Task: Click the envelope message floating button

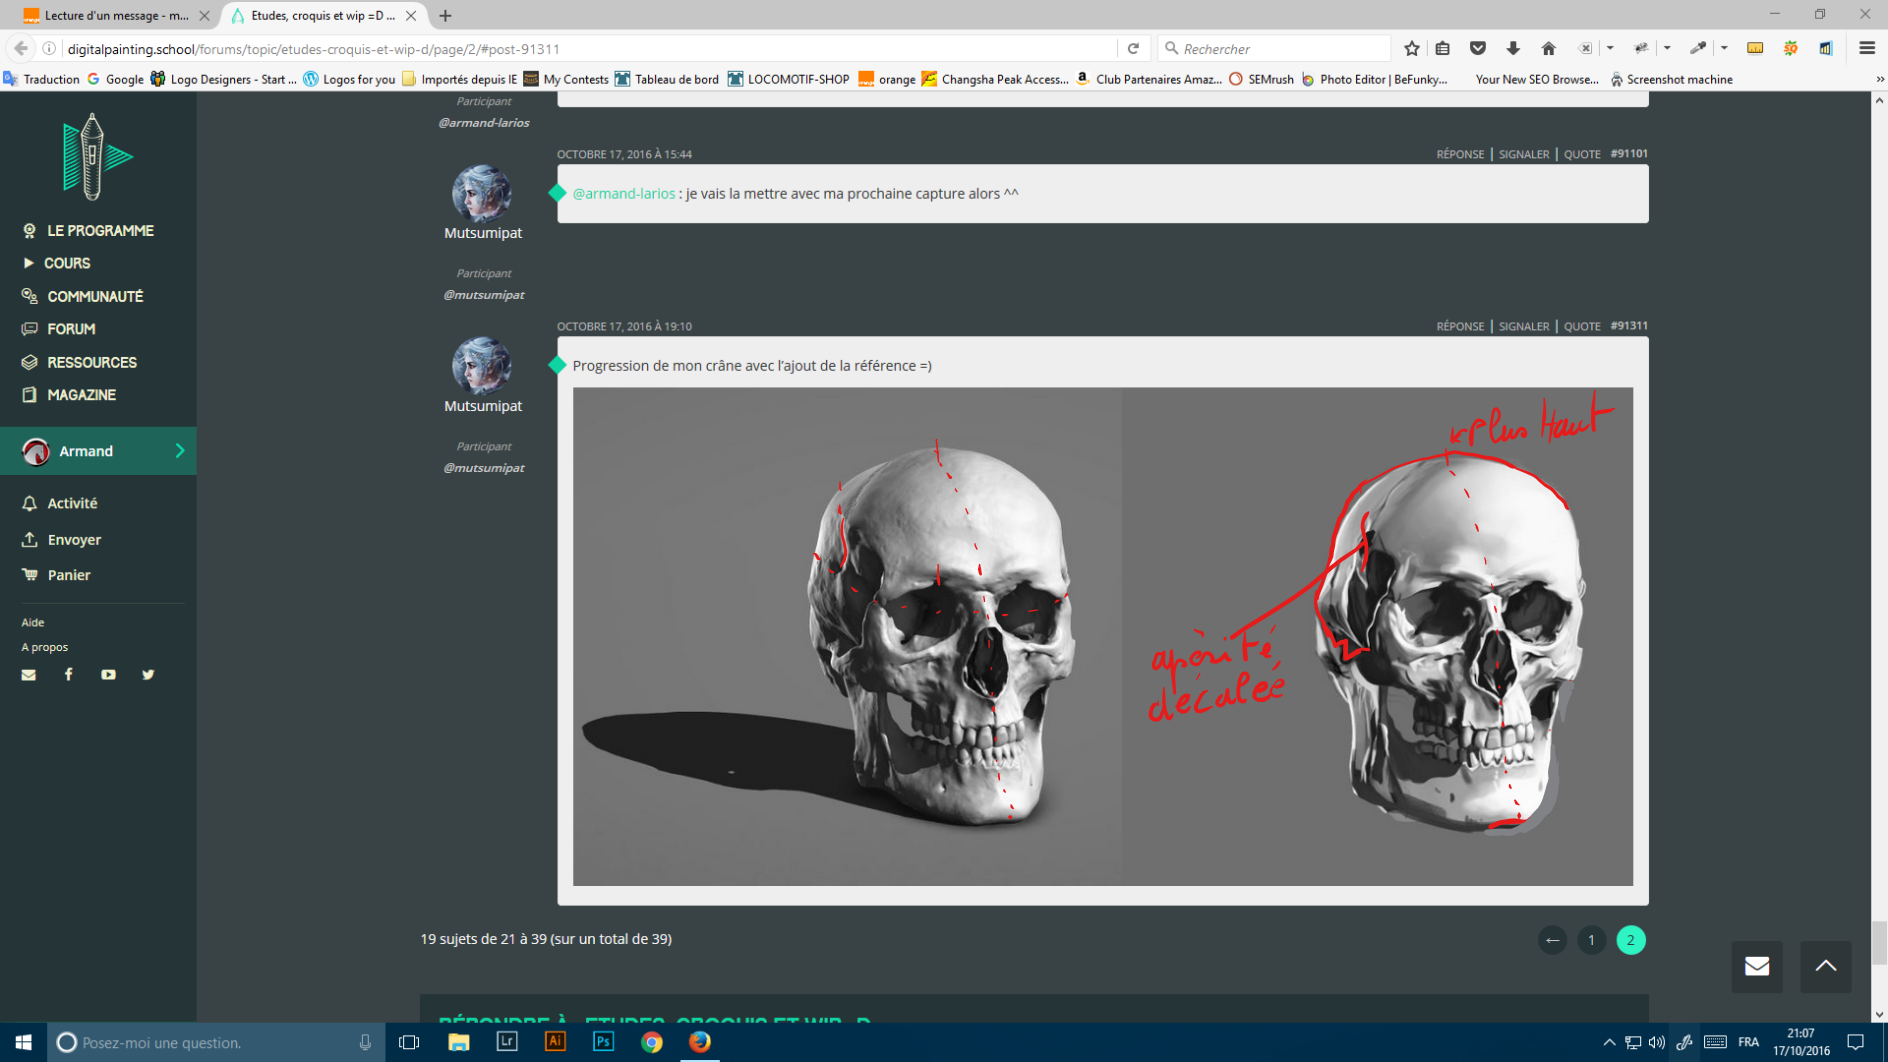Action: [1756, 966]
